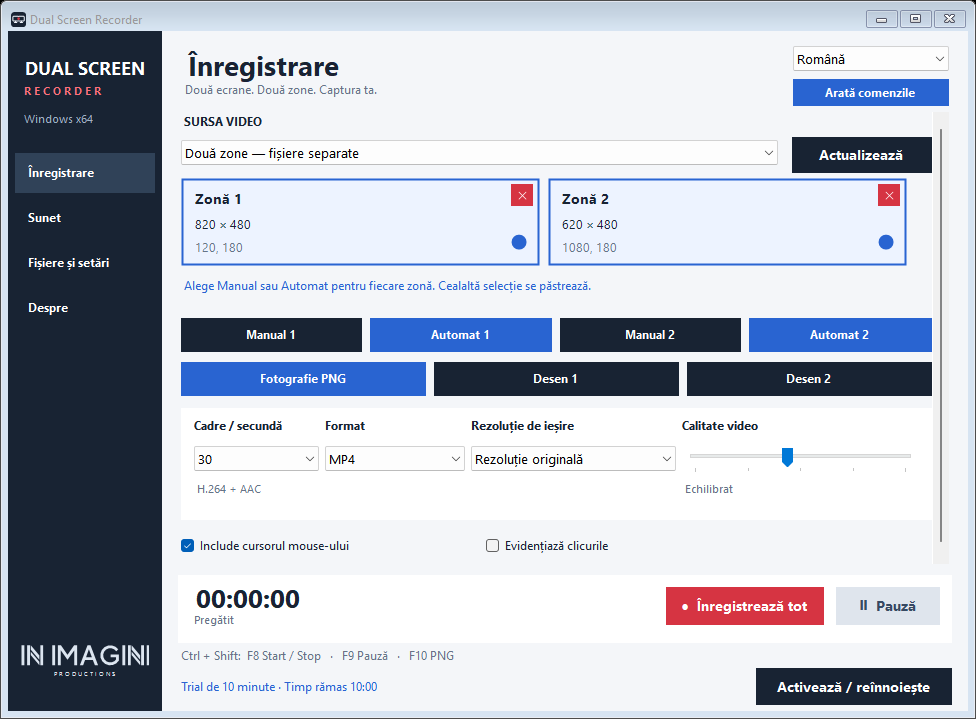This screenshot has height=719, width=976.
Task: Click the Calitate video slider handle
Action: point(787,457)
